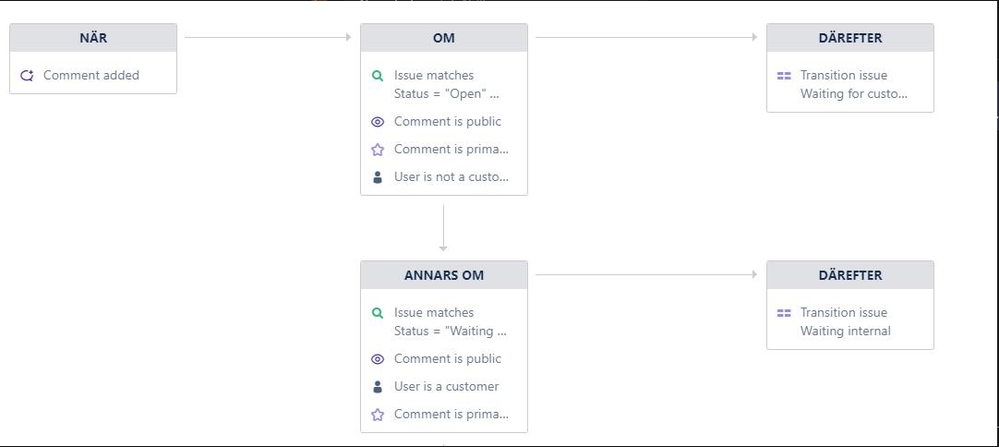Click the transition icon beside 'Waiting internal'
This screenshot has width=999, height=447.
tap(784, 313)
